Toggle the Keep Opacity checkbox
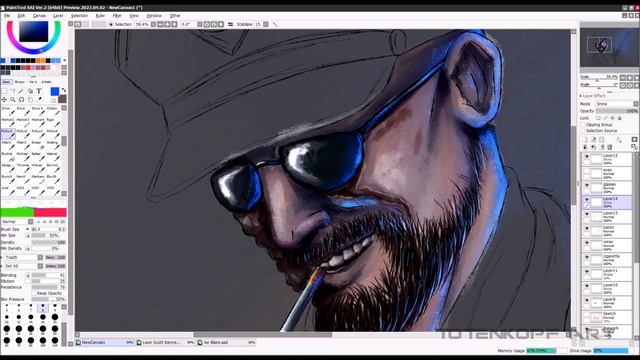This screenshot has height=360, width=640. click(34, 293)
